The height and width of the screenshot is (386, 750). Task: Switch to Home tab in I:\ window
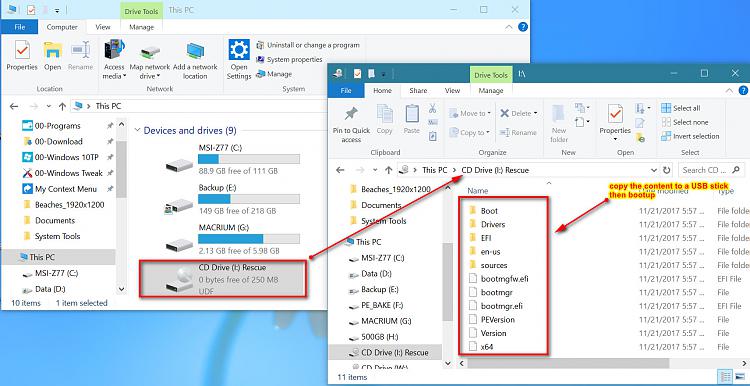click(x=383, y=90)
